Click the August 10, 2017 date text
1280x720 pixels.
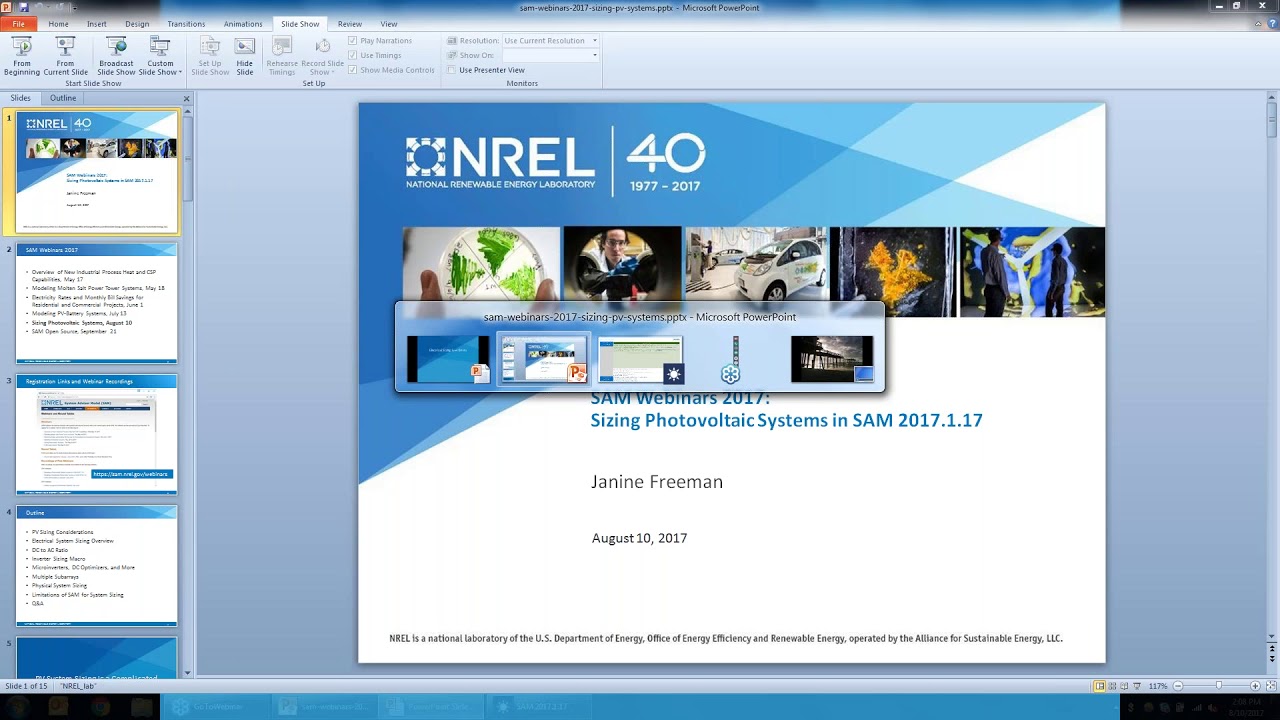pos(639,538)
